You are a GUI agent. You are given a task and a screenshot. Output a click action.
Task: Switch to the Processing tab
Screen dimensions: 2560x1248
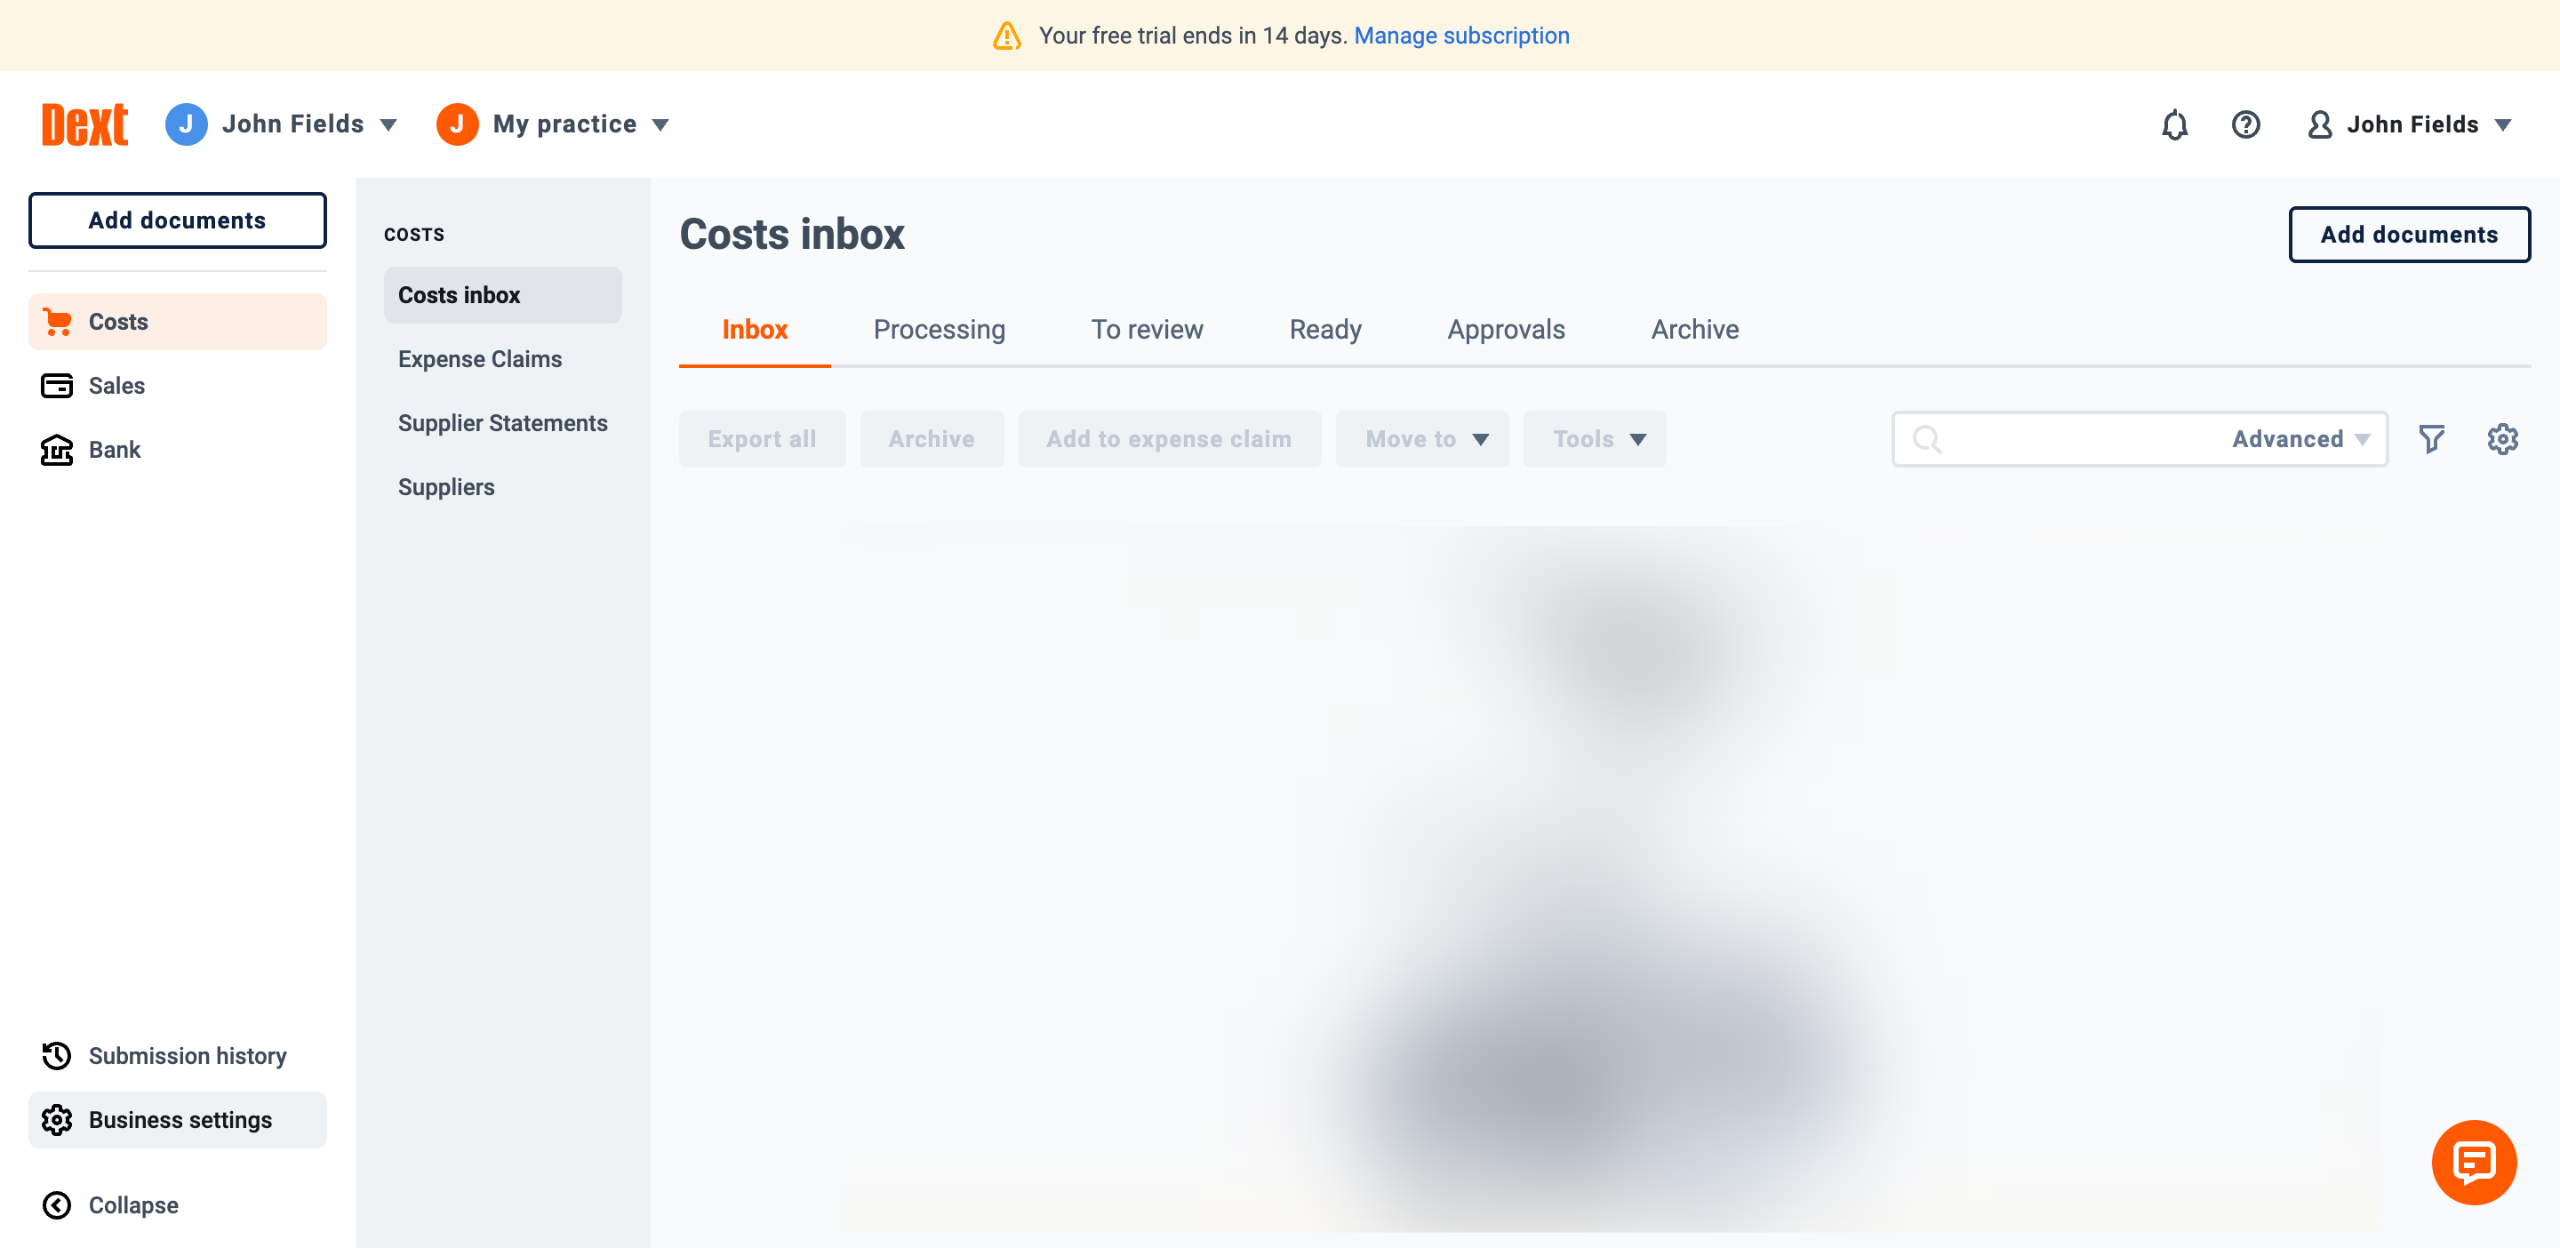(939, 330)
